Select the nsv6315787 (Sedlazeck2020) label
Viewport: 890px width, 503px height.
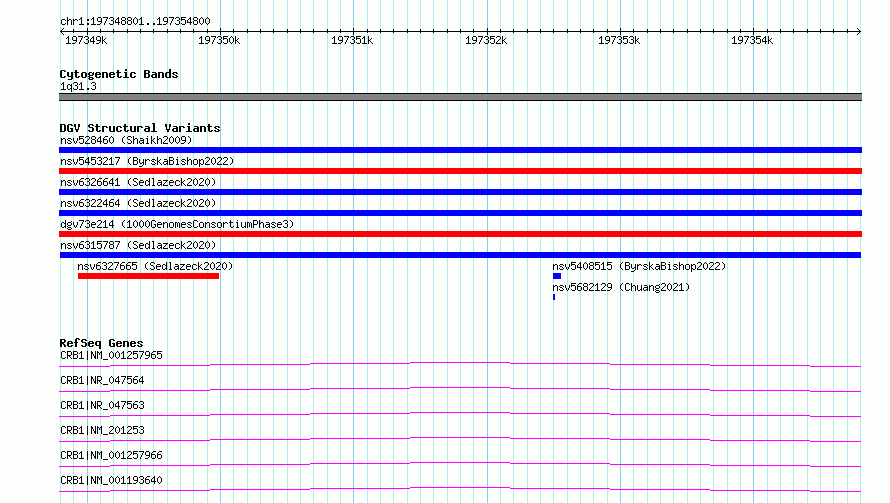pyautogui.click(x=138, y=245)
